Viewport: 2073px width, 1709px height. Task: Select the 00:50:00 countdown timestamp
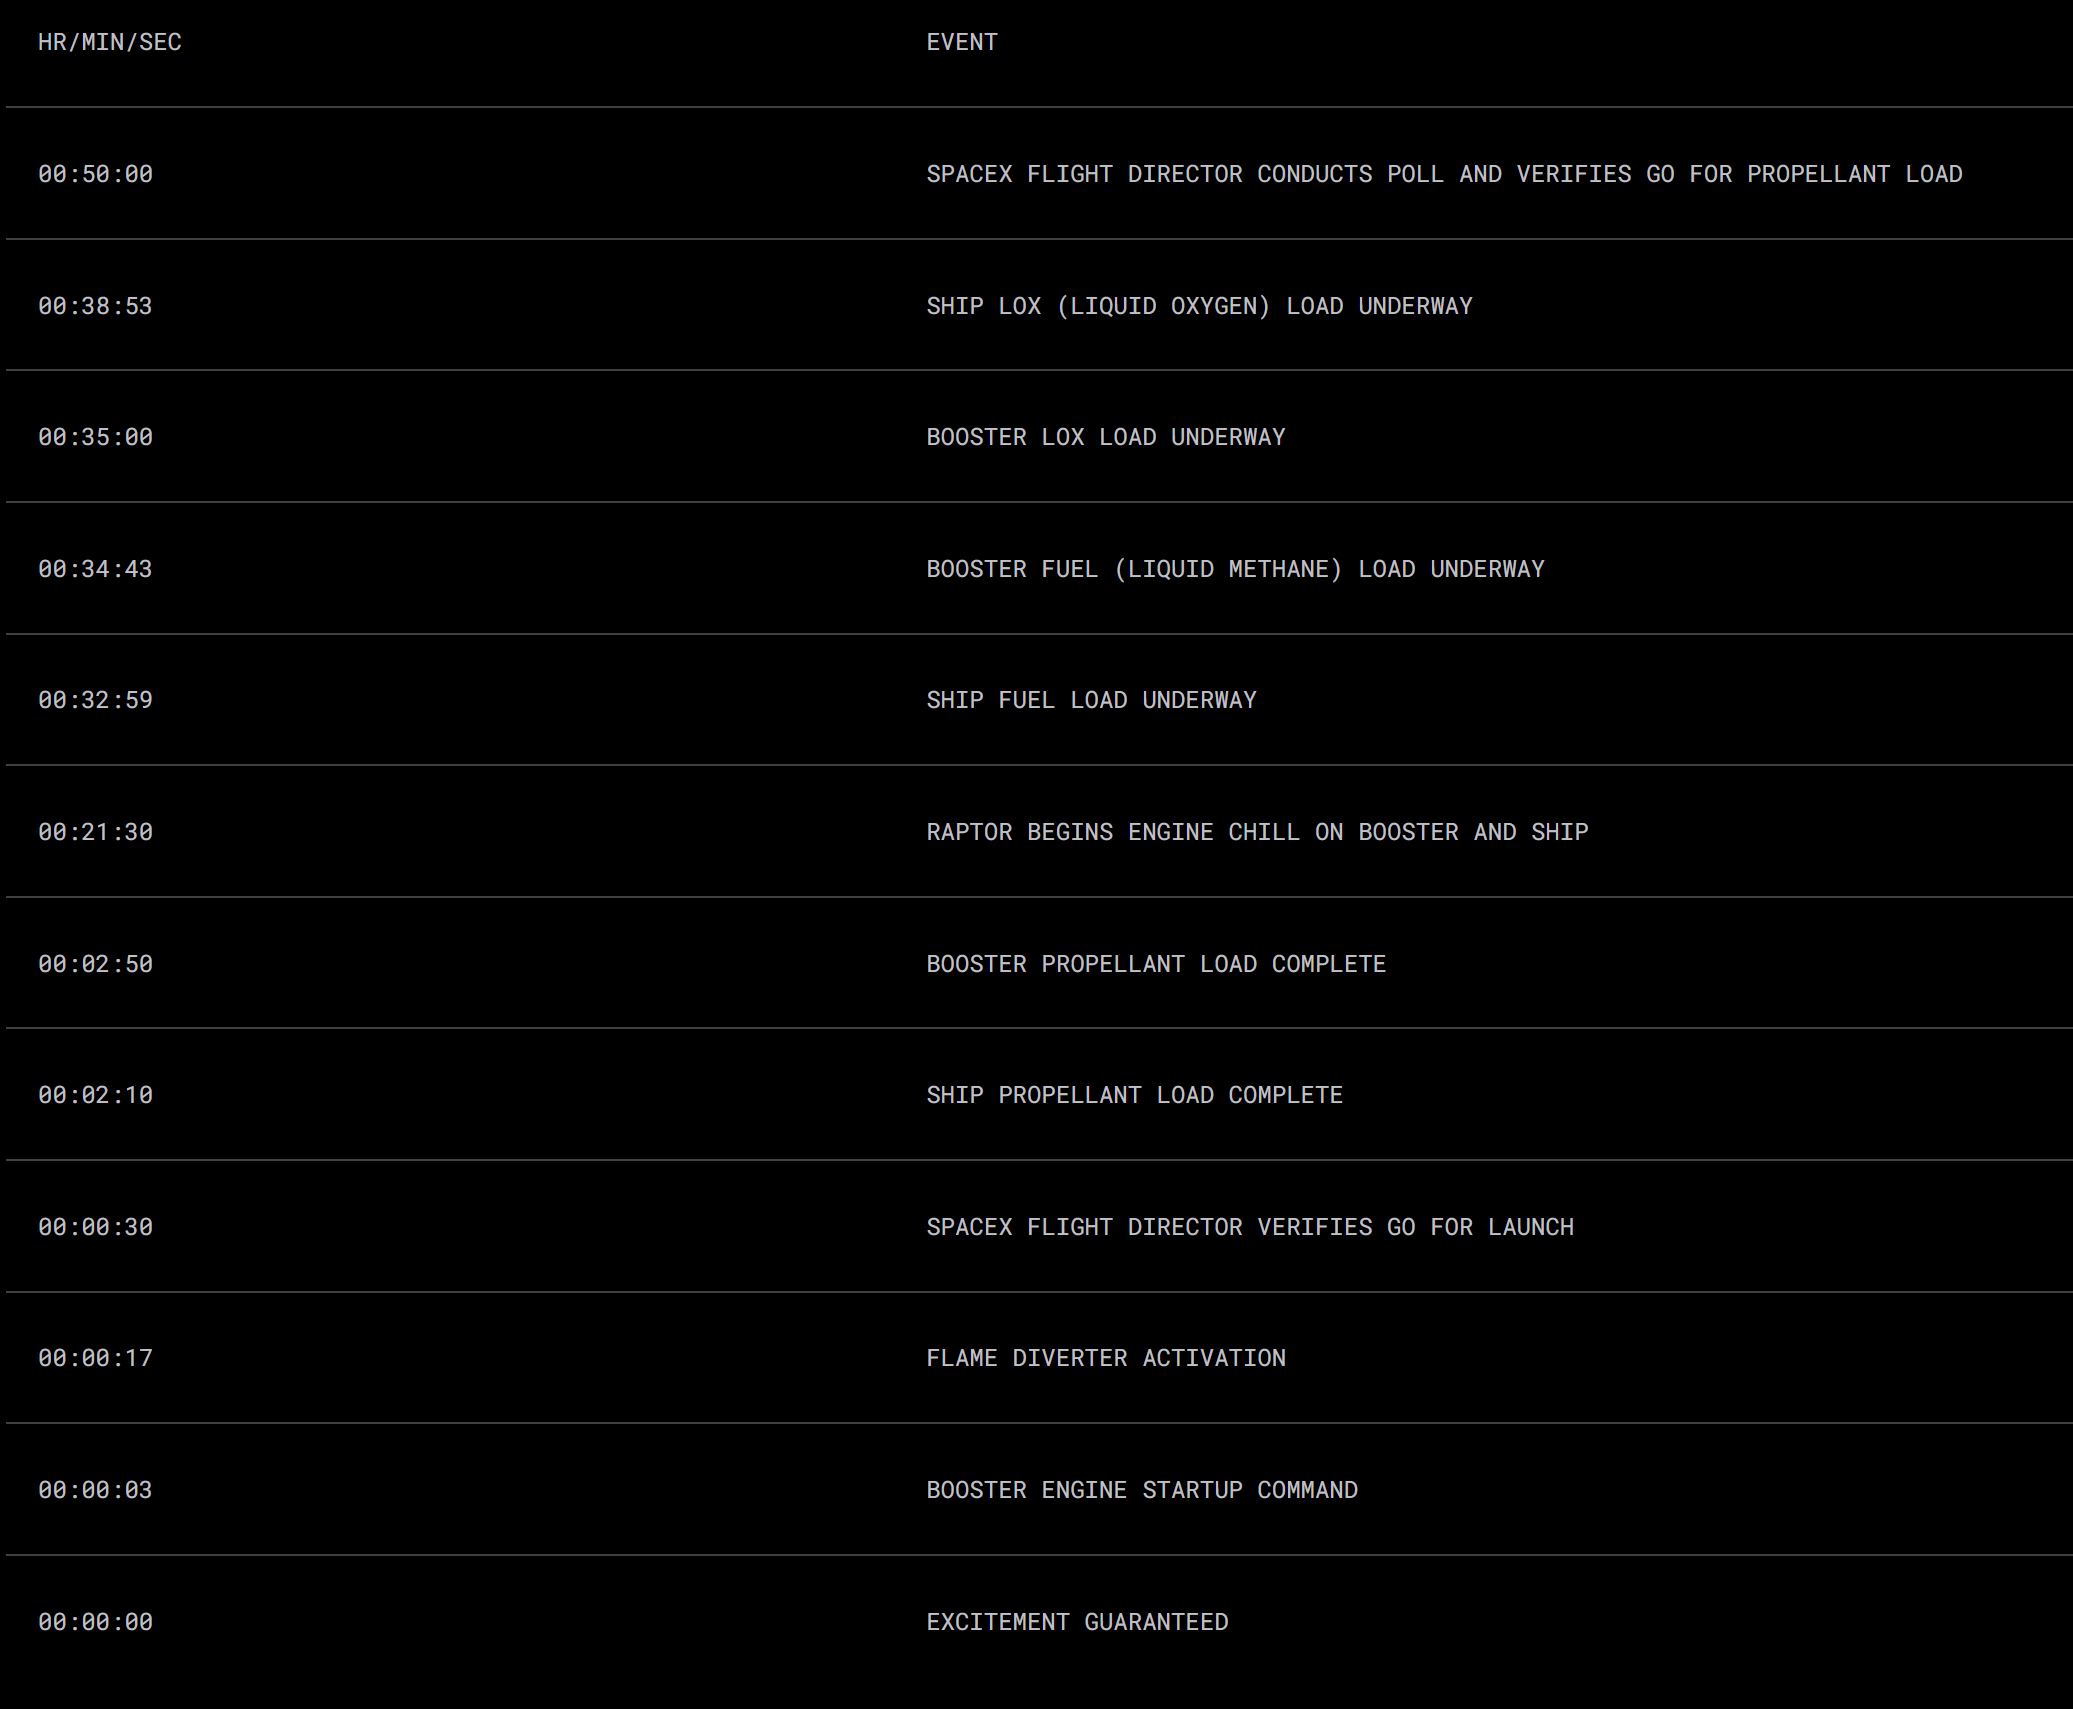click(96, 174)
